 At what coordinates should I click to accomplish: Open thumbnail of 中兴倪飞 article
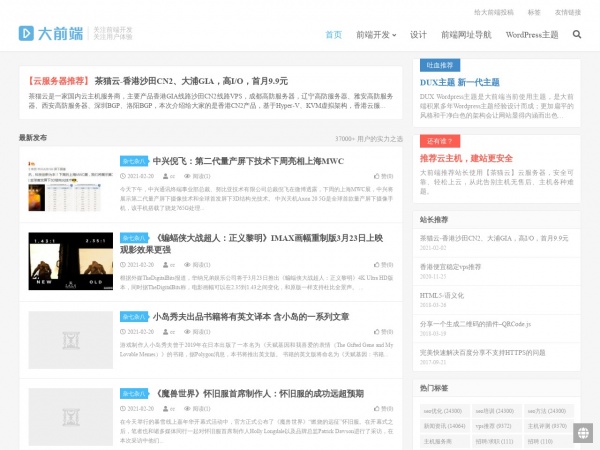click(70, 184)
